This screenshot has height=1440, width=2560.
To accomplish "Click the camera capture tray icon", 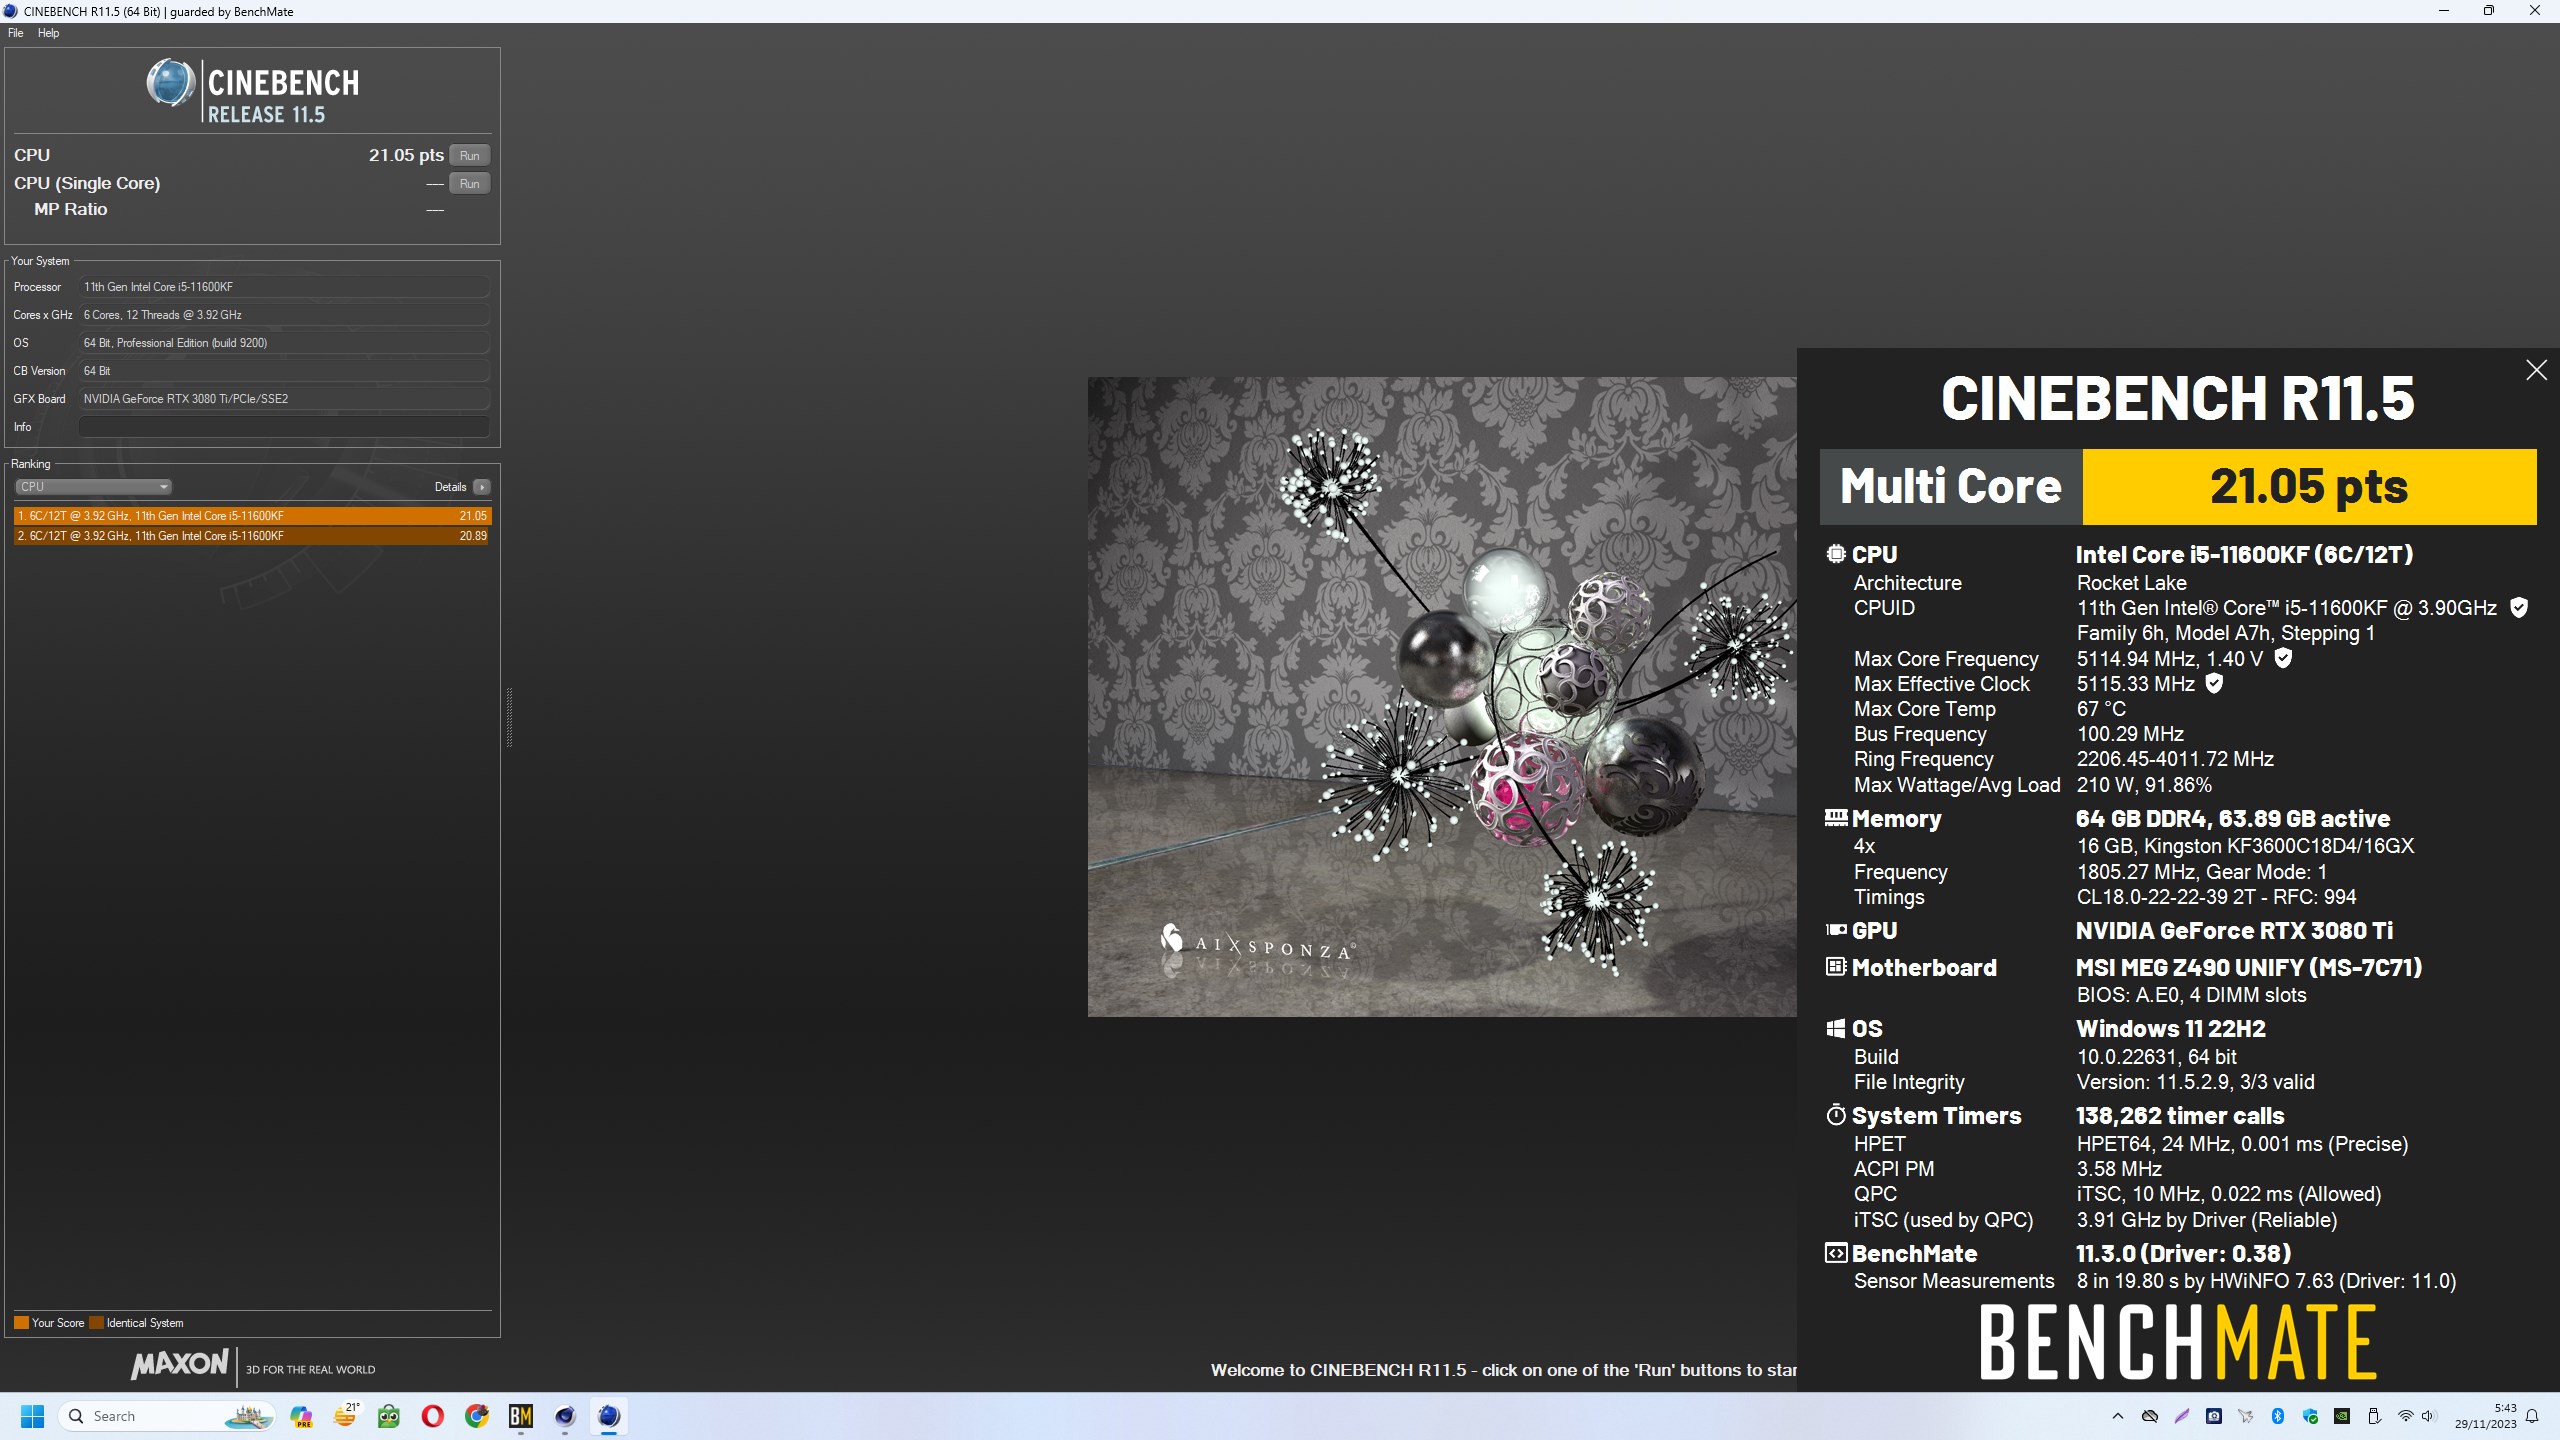I will (2213, 1416).
